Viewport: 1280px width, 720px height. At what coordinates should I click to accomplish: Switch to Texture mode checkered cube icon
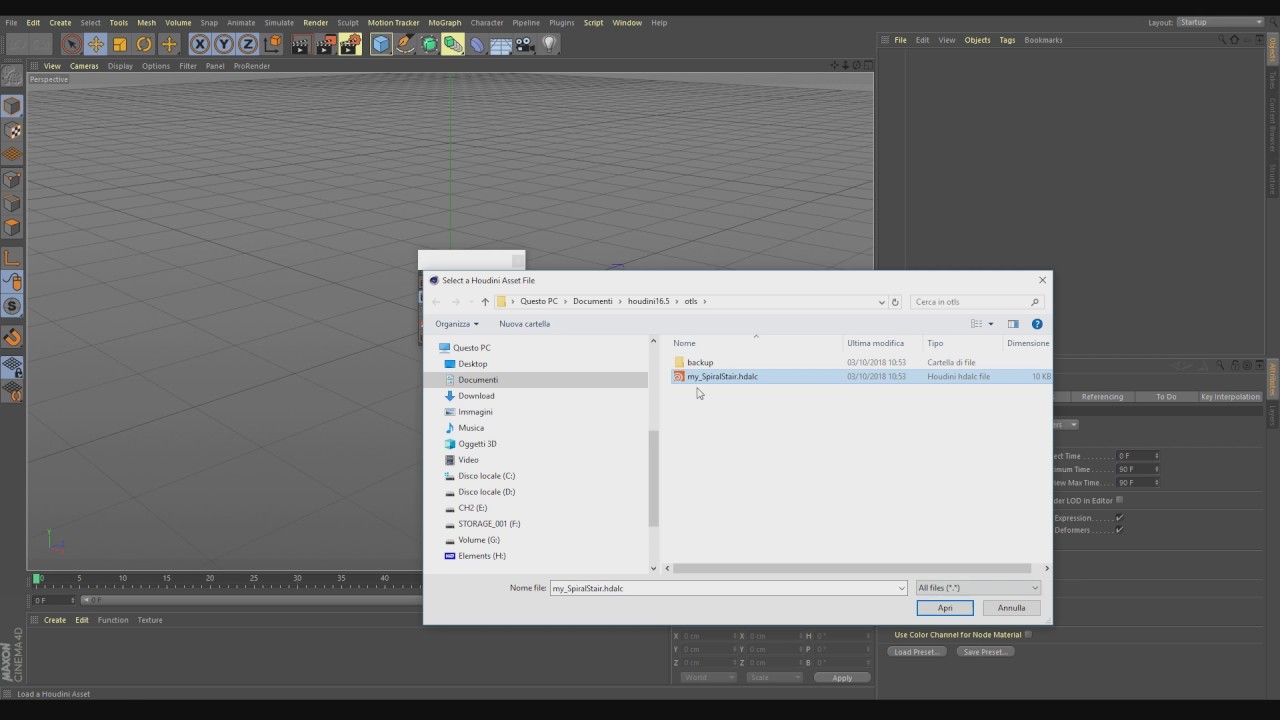pyautogui.click(x=12, y=131)
